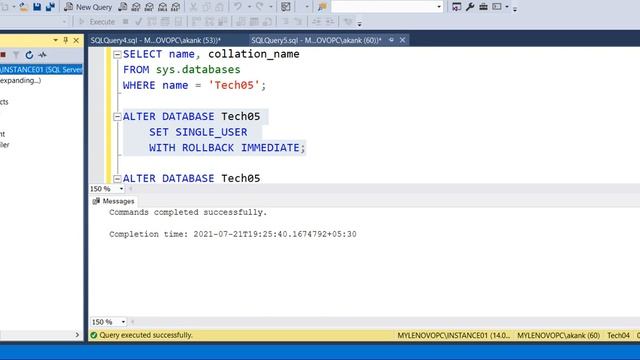Image resolution: width=640 pixels, height=360 pixels.
Task: Open the search combo box in the toolbar
Action: point(387,7)
